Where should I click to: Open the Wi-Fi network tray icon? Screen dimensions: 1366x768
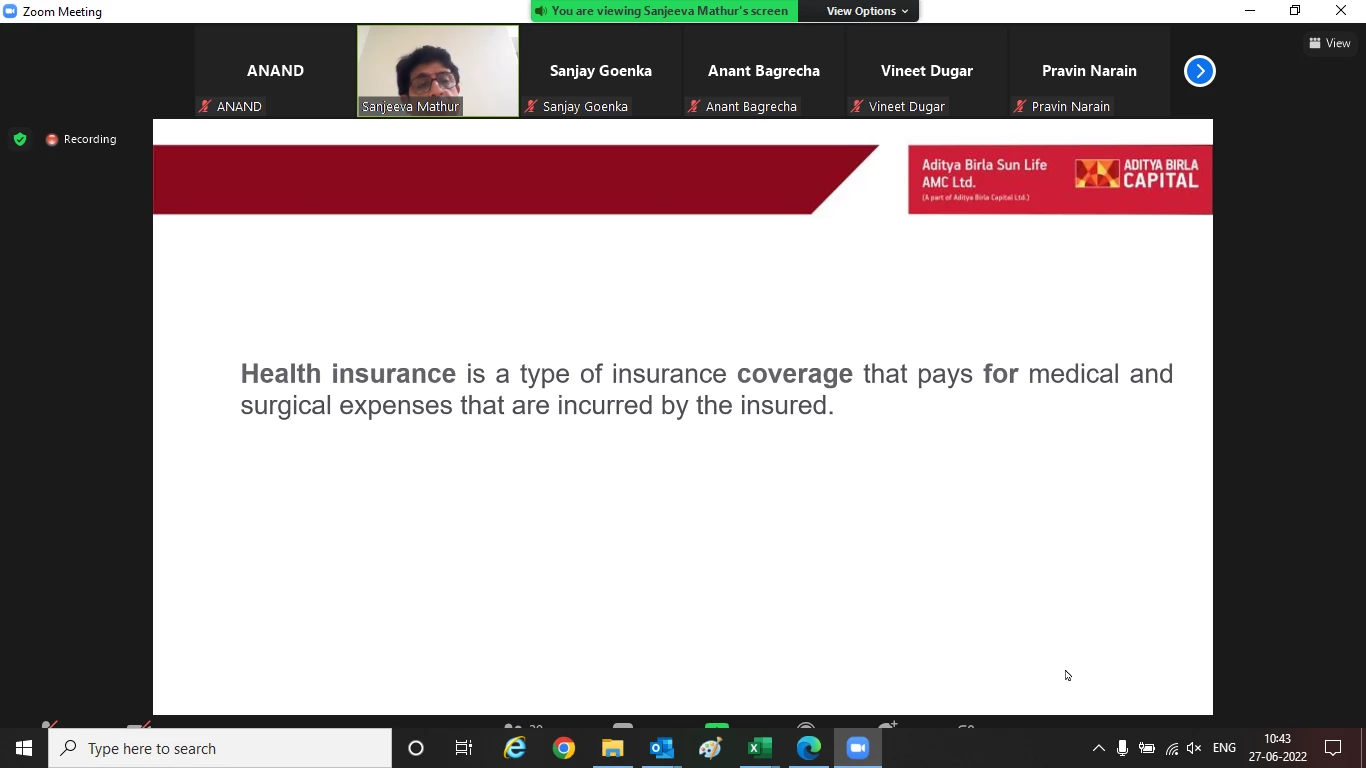point(1171,748)
